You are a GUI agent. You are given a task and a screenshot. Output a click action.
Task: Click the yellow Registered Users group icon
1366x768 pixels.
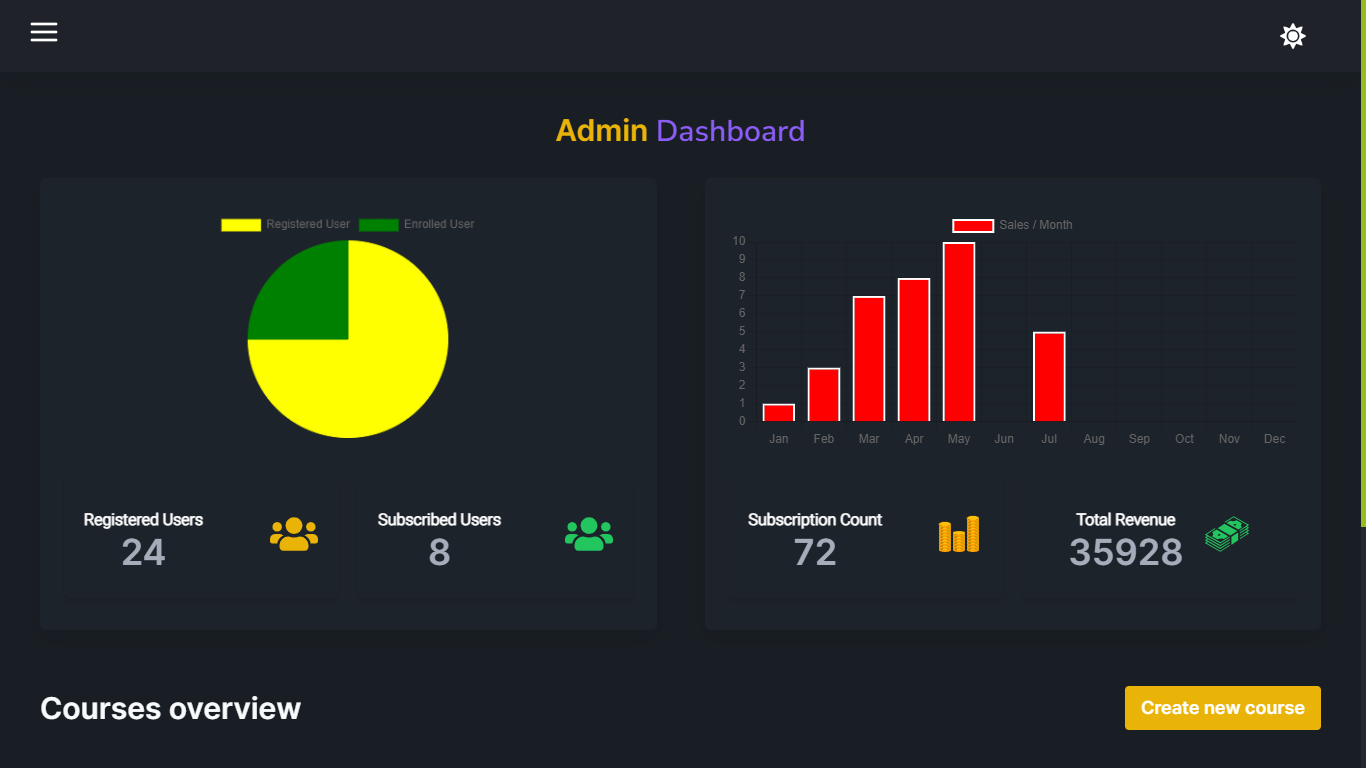293,535
